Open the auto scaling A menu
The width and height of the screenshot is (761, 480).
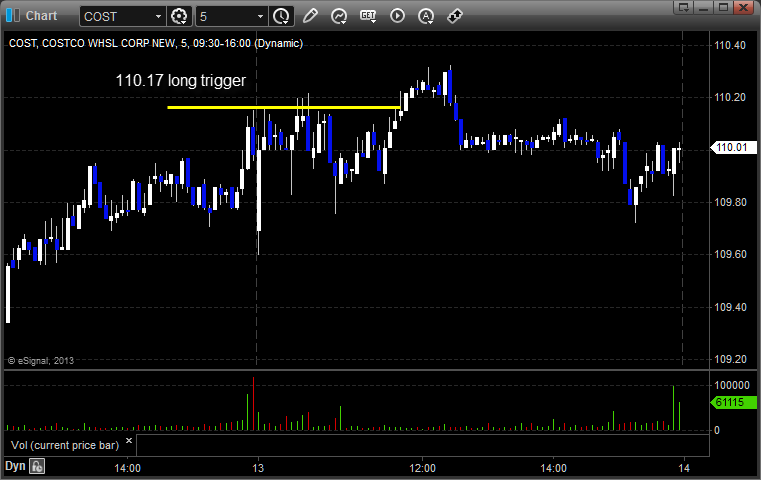[426, 16]
